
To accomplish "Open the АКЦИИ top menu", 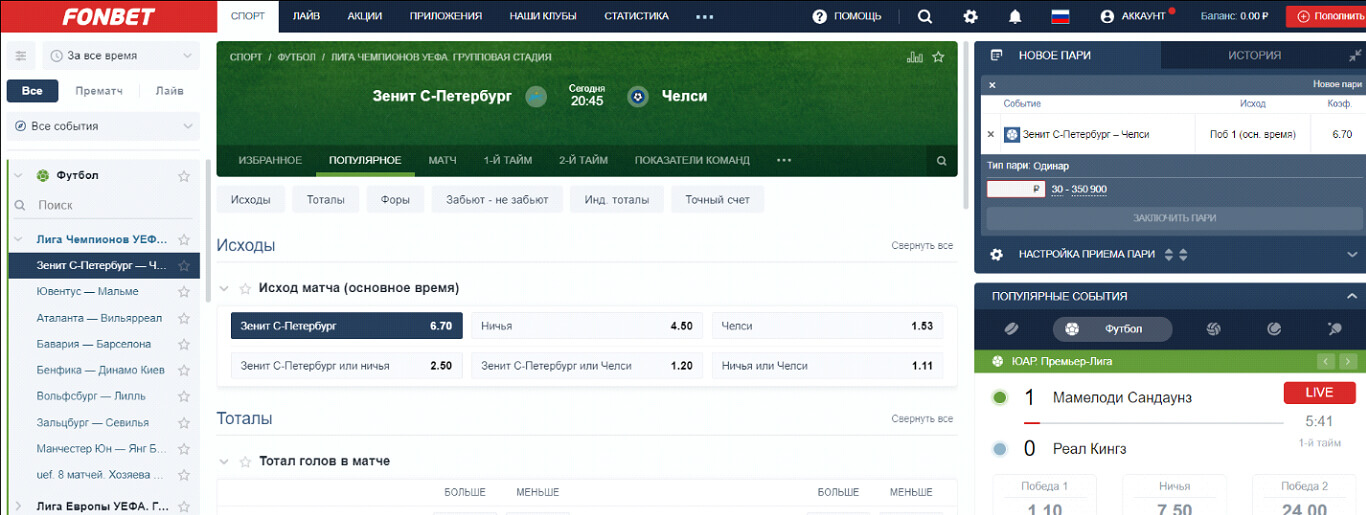I will pyautogui.click(x=364, y=16).
